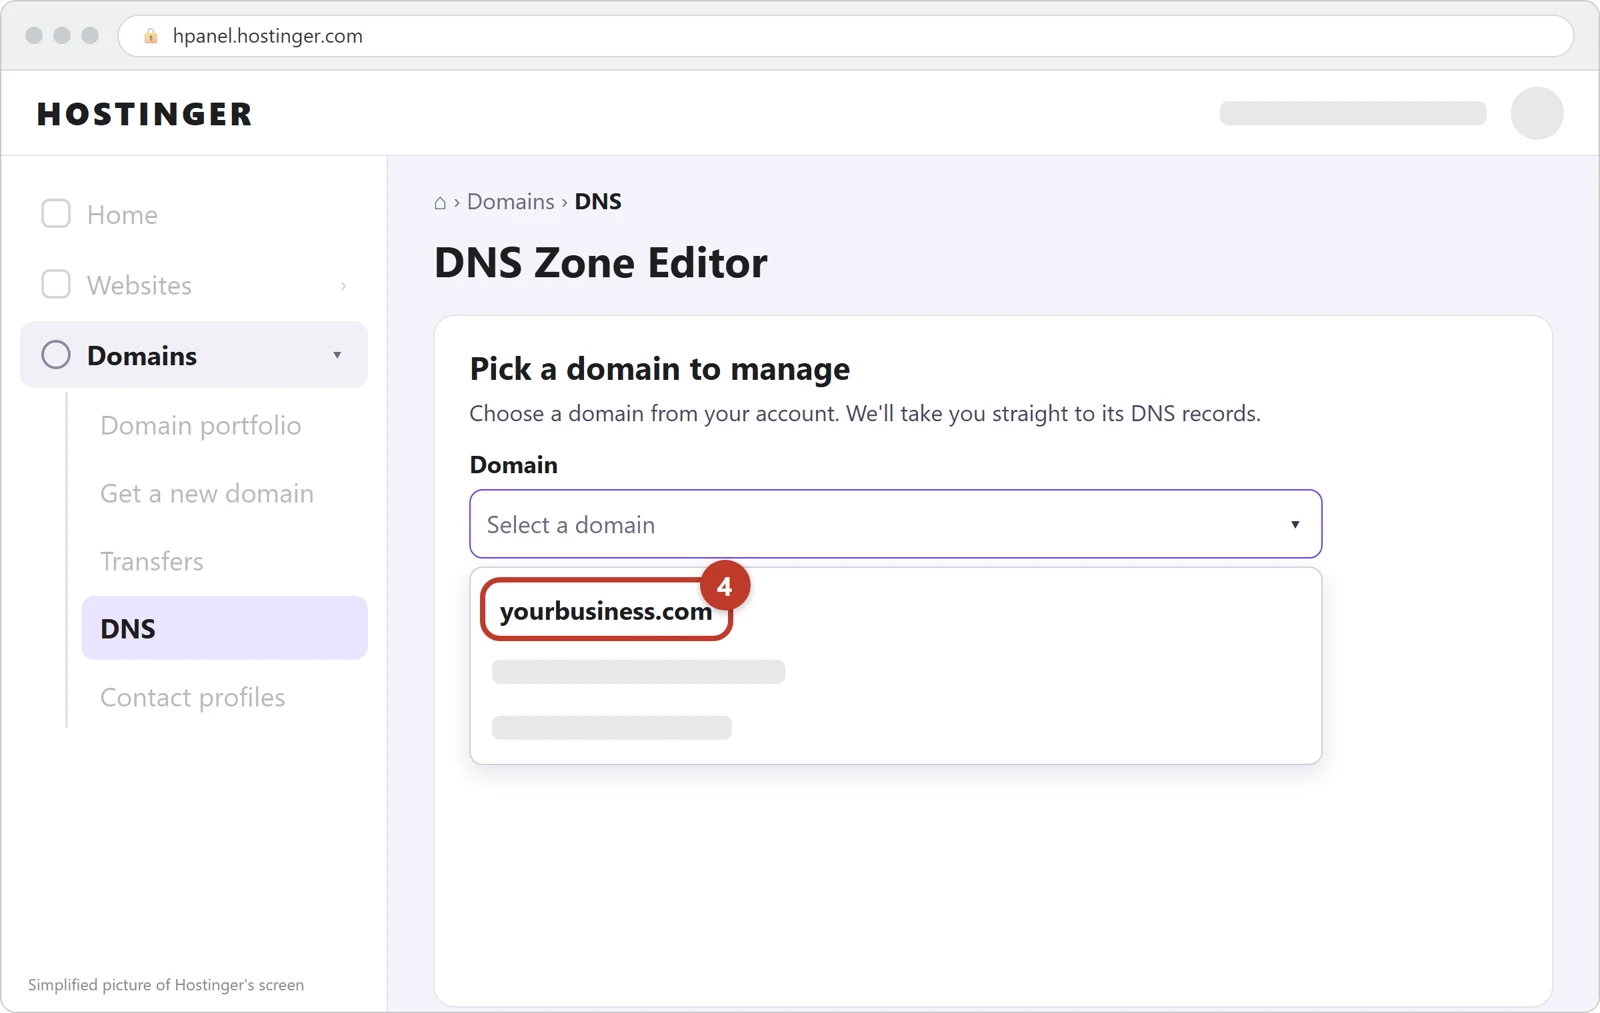Open the Select a domain dropdown

click(x=896, y=524)
